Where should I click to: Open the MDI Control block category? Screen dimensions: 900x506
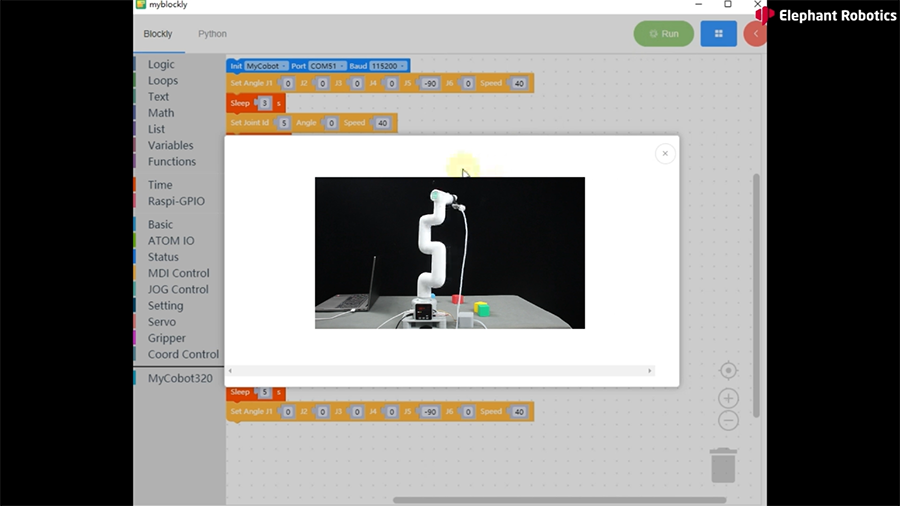pyautogui.click(x=179, y=273)
